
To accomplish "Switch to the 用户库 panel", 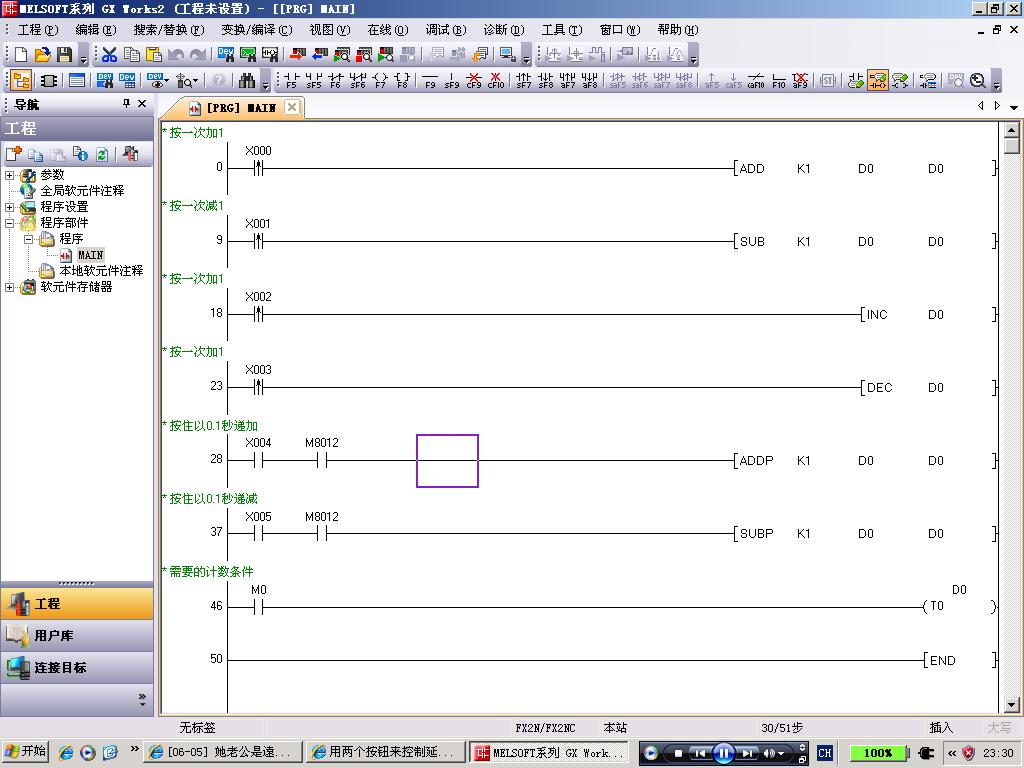I will 77,636.
